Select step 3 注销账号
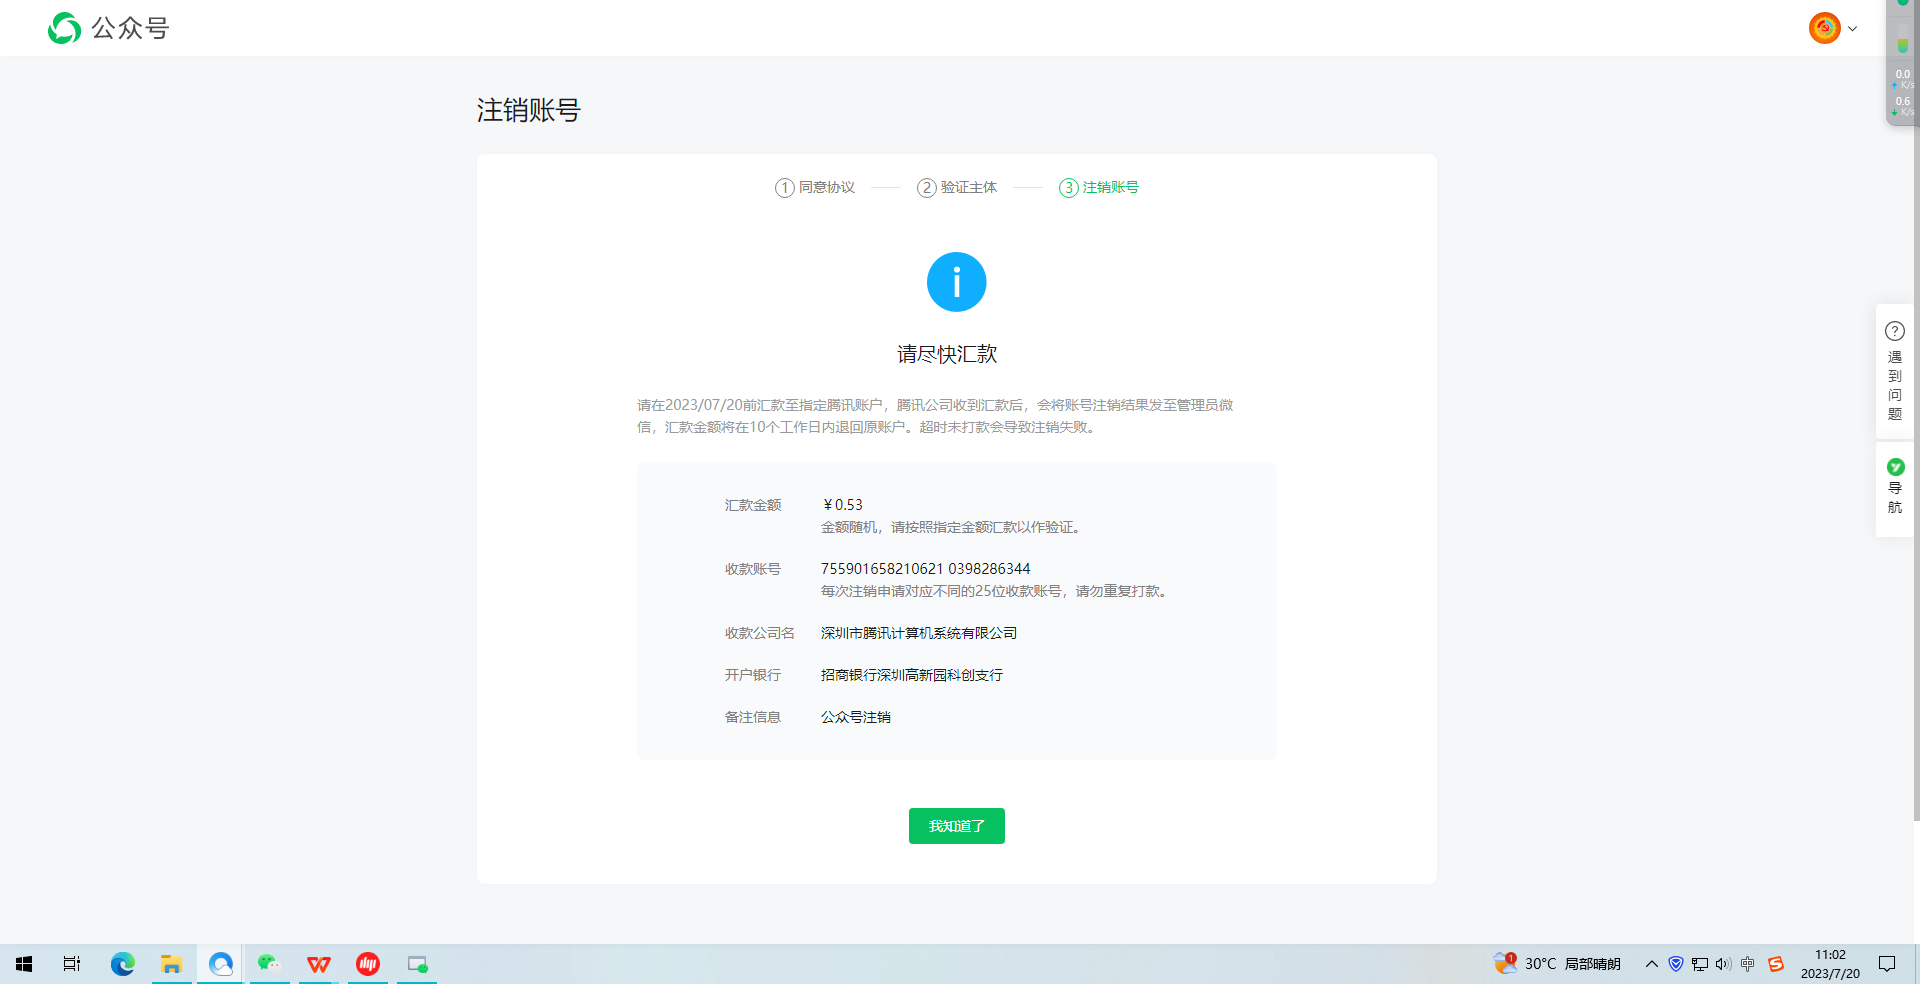1920x984 pixels. pyautogui.click(x=1099, y=188)
